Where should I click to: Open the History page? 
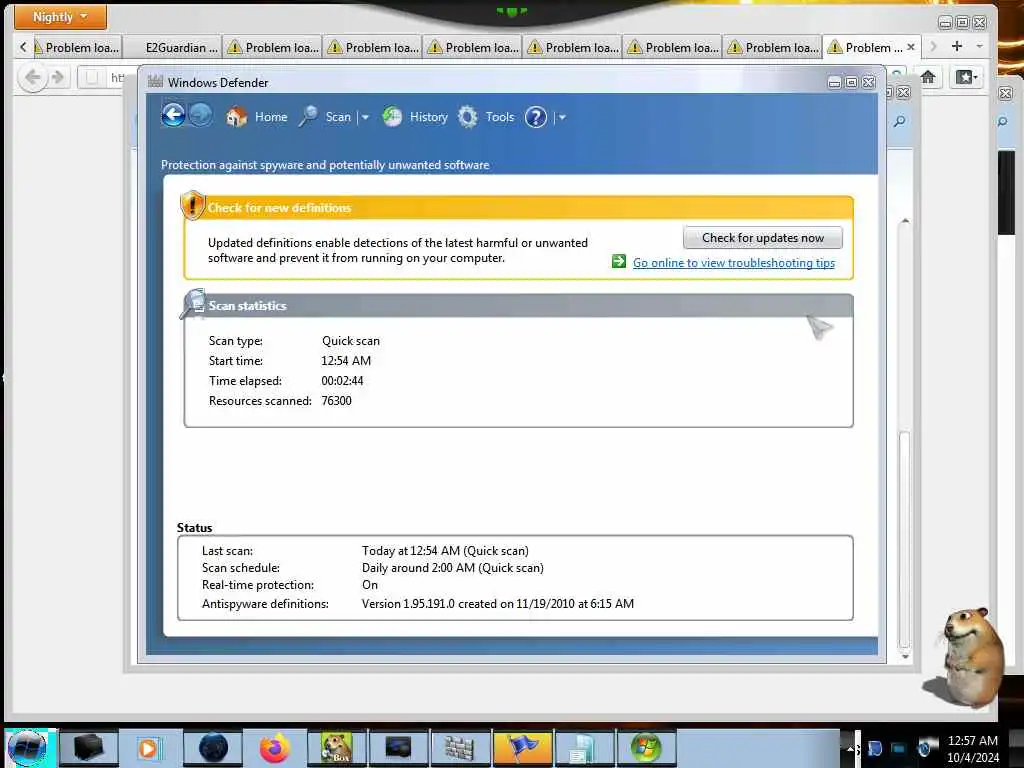tap(428, 117)
